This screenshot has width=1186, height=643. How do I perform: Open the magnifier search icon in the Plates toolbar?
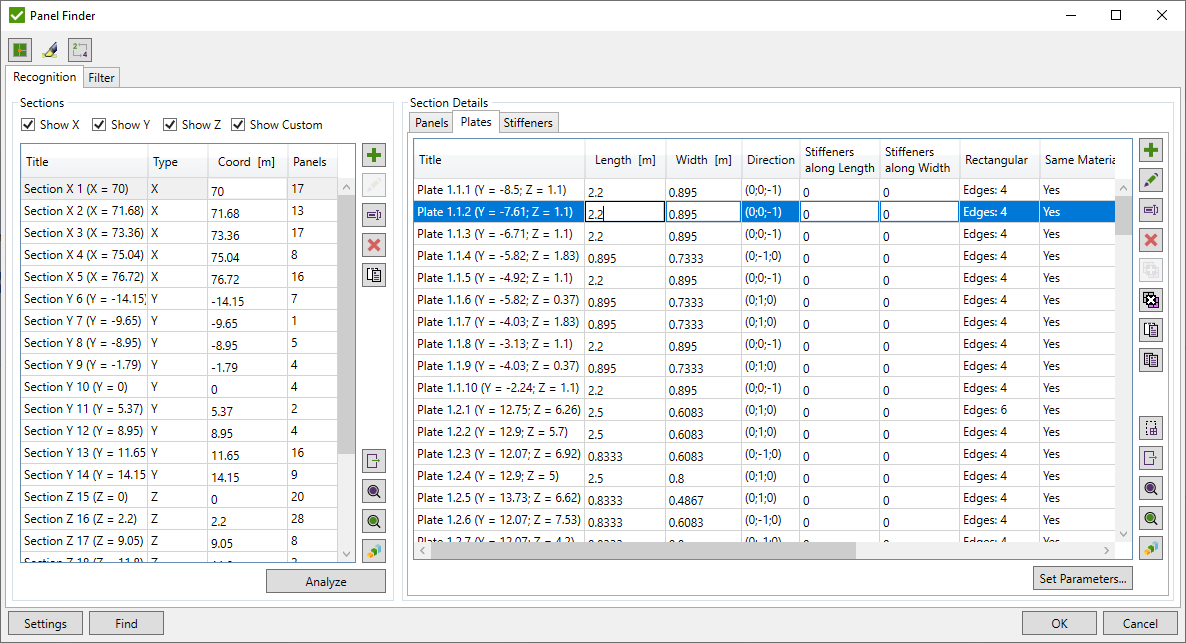(x=1151, y=488)
